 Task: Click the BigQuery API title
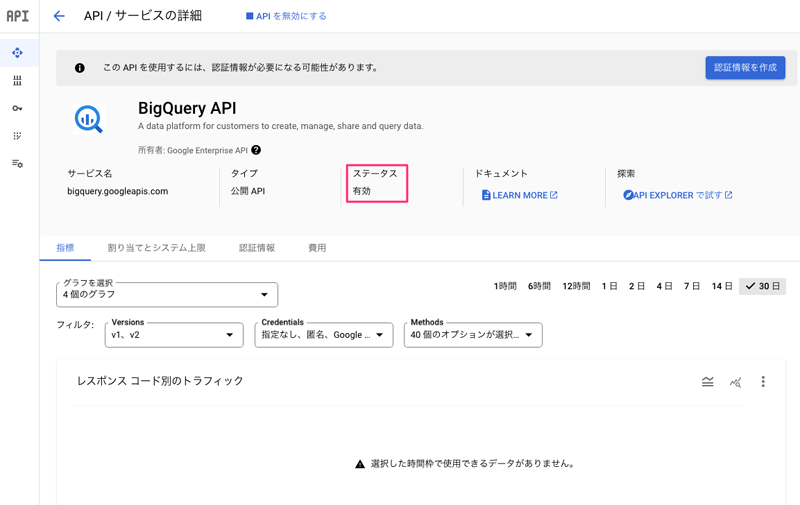pyautogui.click(x=187, y=108)
